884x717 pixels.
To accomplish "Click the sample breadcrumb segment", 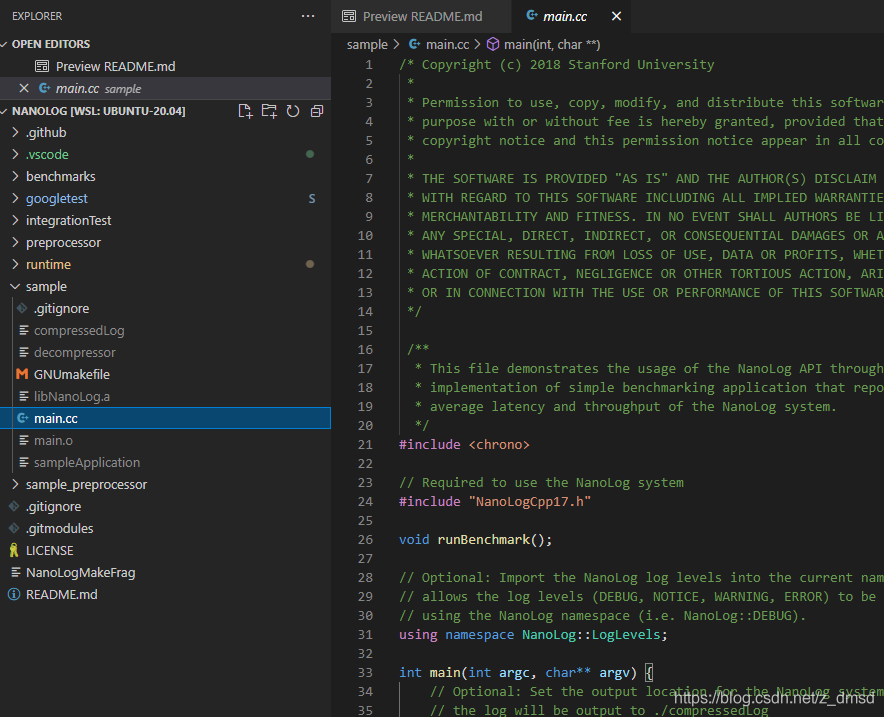I will click(x=367, y=45).
